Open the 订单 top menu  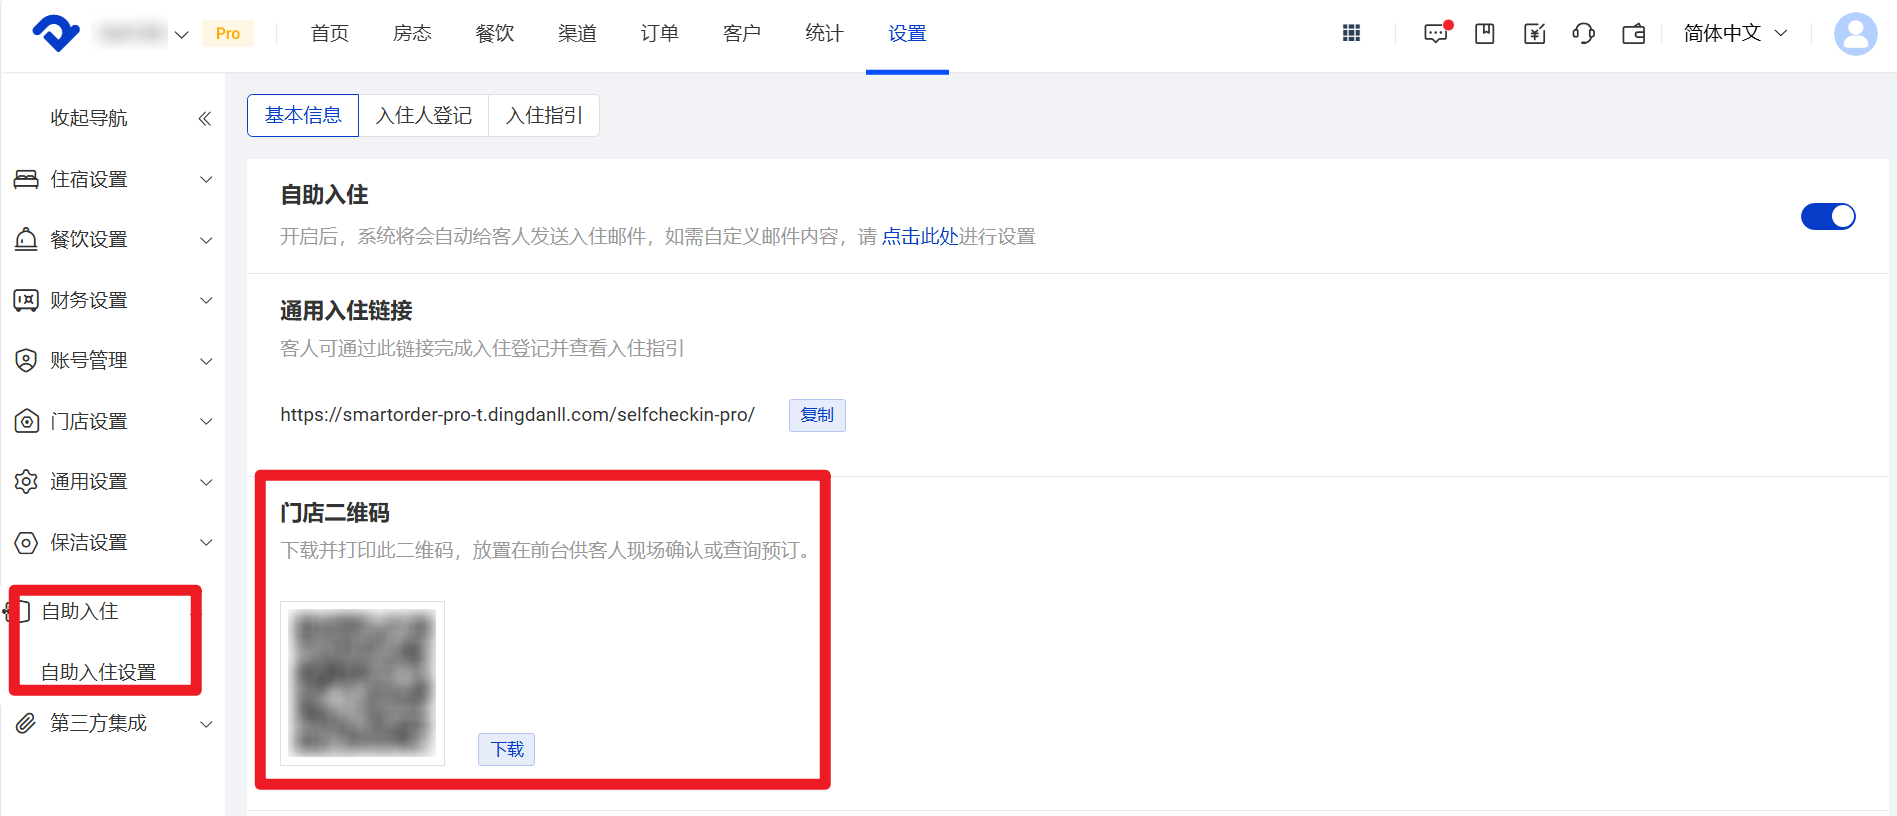tap(659, 33)
